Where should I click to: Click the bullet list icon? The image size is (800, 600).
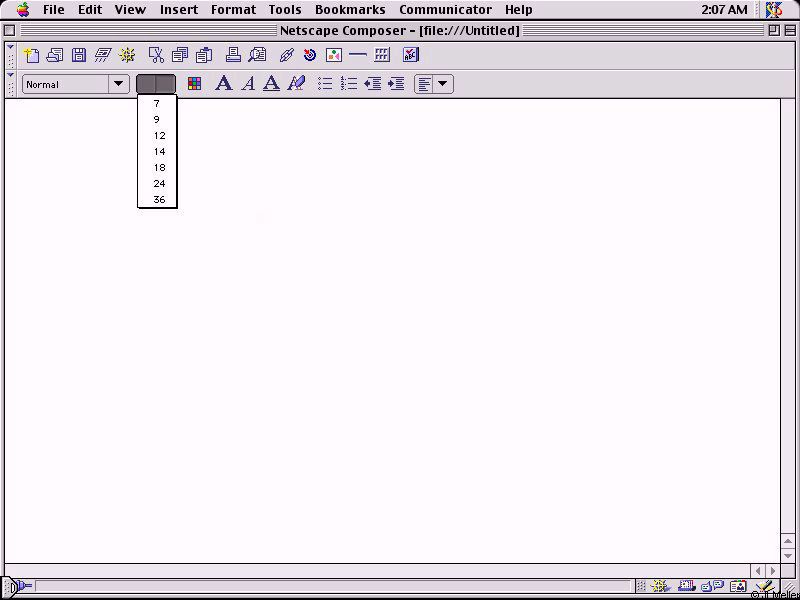tap(324, 84)
